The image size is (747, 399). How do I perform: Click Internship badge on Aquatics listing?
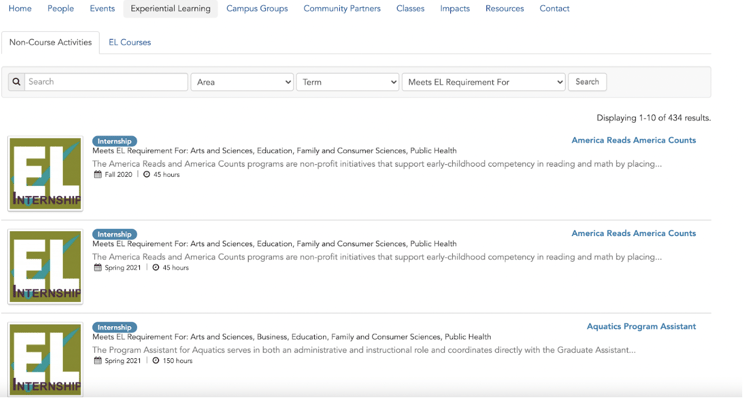(x=114, y=328)
